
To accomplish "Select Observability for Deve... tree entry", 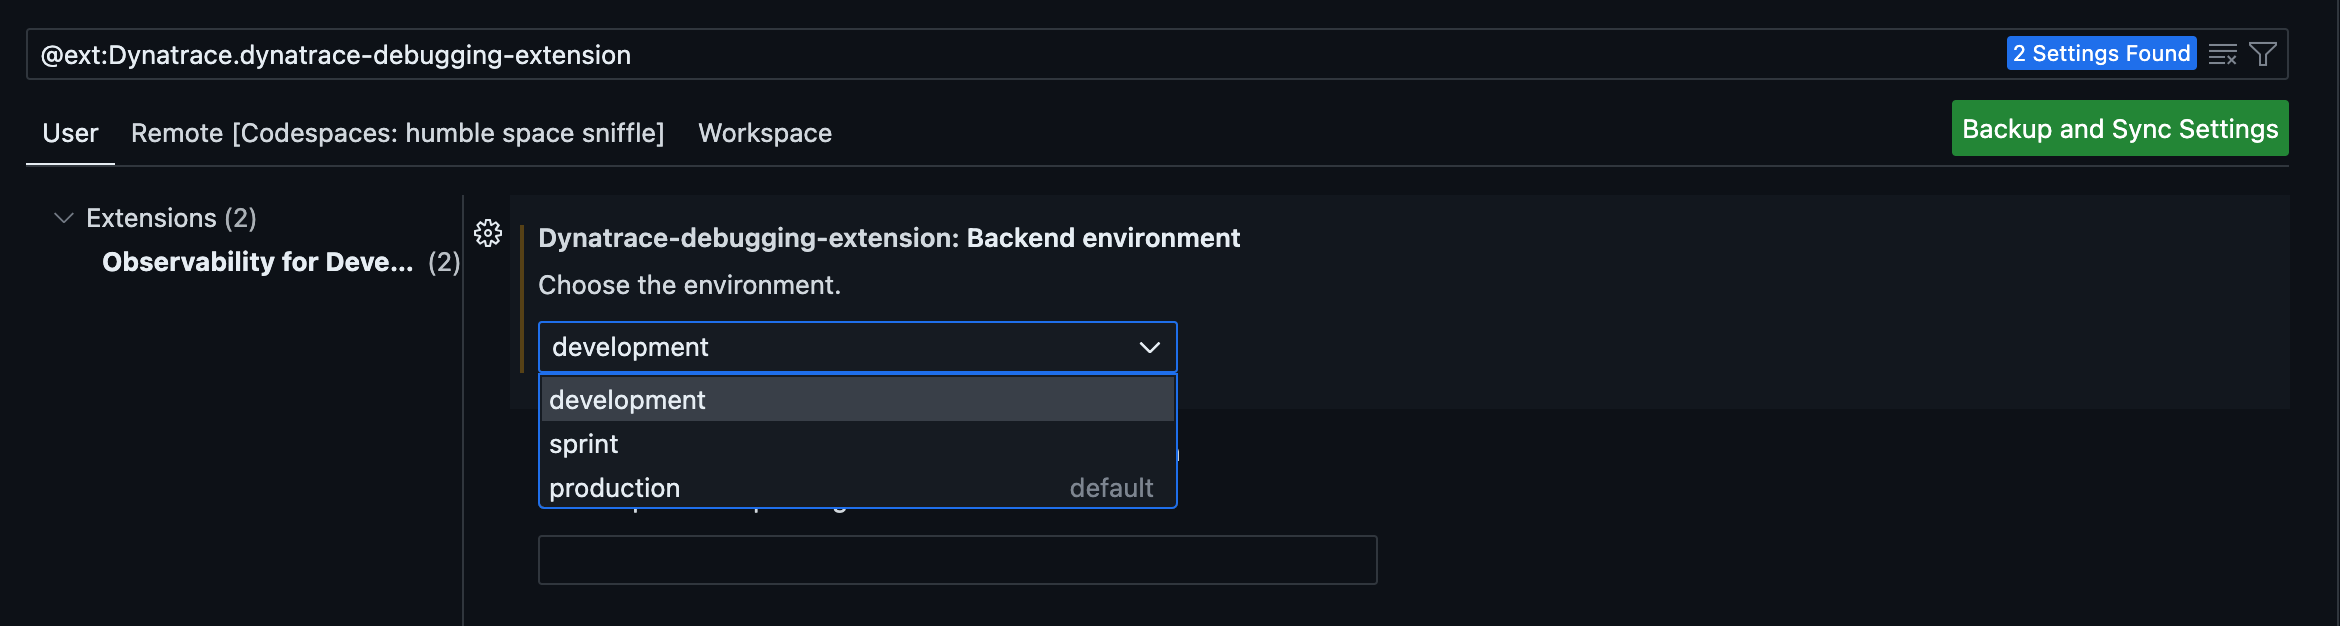I will (x=257, y=262).
